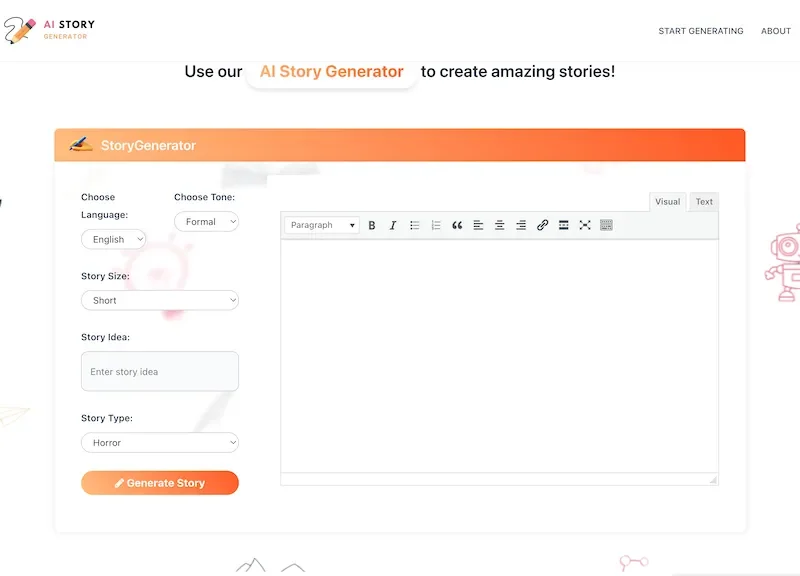Add a blockquote to the story
The image size is (800, 576).
pos(457,225)
